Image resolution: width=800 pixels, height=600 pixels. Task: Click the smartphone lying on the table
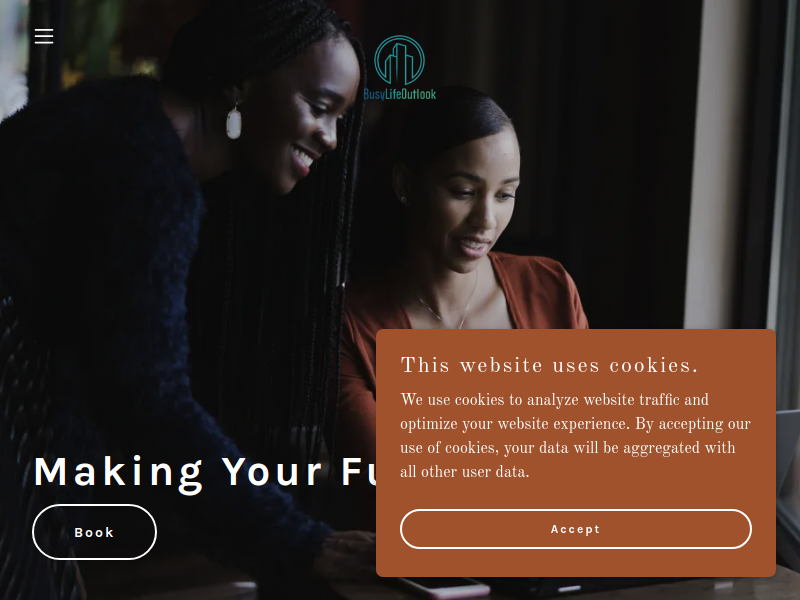443,587
